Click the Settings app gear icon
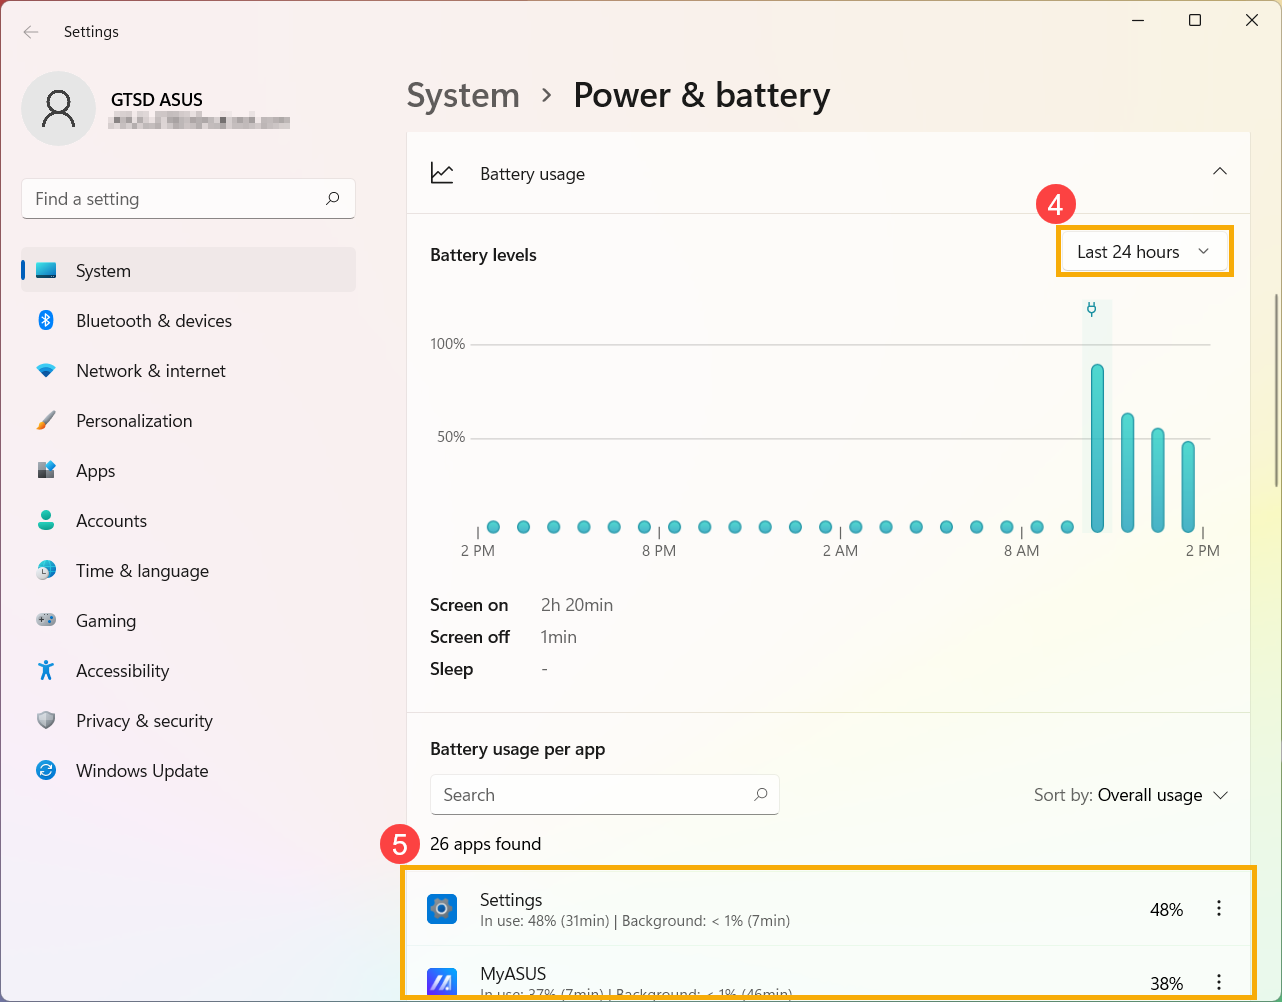This screenshot has height=1002, width=1282. click(442, 909)
